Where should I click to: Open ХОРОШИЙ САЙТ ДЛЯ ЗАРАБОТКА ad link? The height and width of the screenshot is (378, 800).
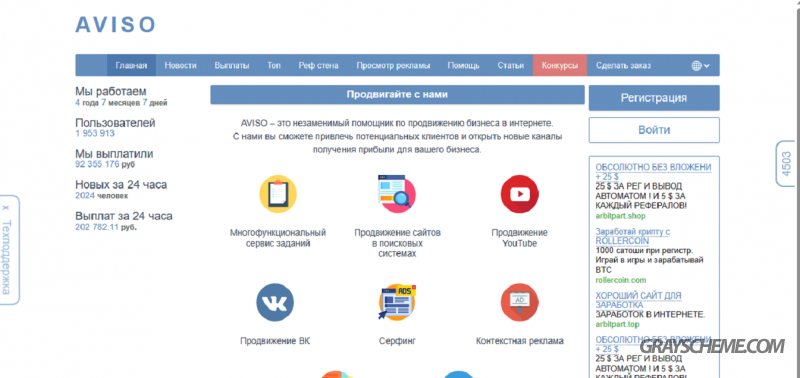(638, 300)
